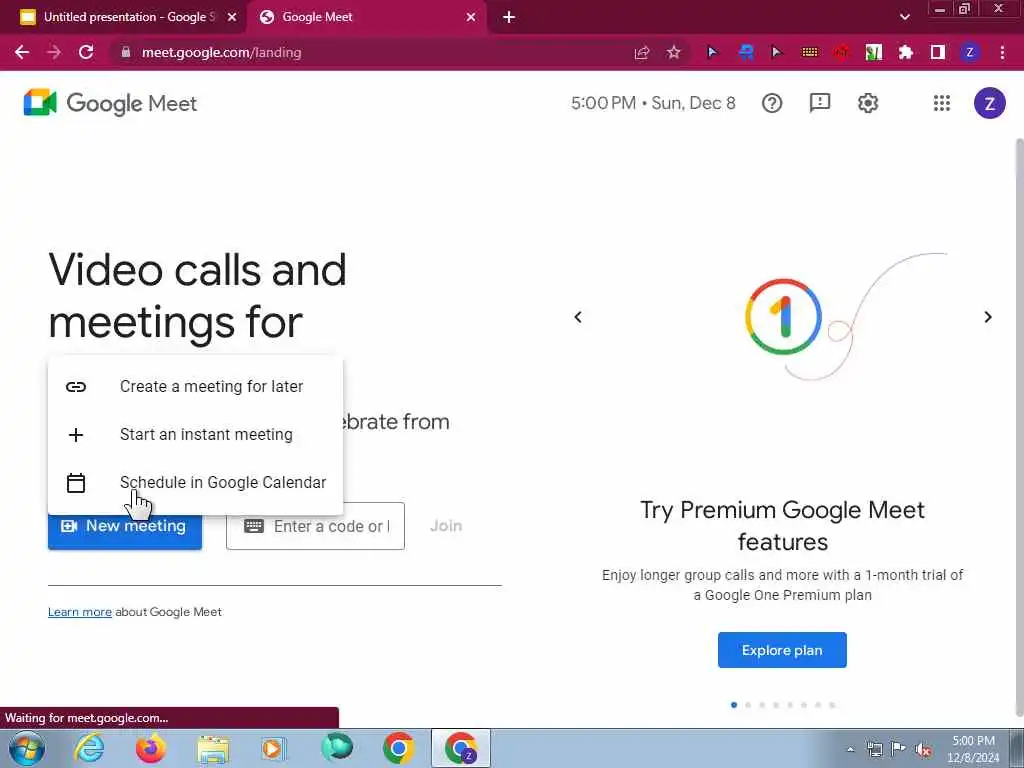Launch Internet Explorer from taskbar
1024x768 pixels.
[89, 748]
